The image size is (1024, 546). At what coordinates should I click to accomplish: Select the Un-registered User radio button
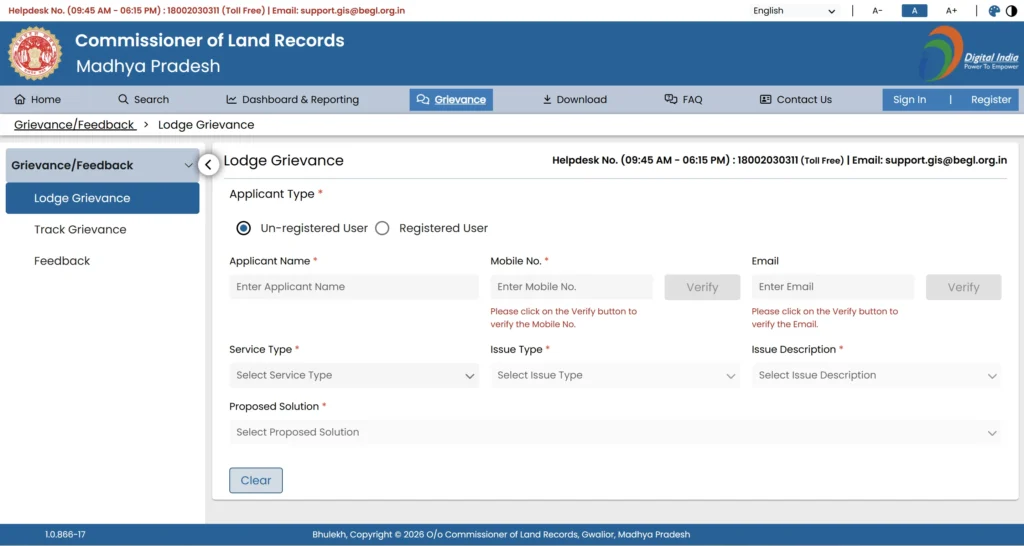click(244, 228)
